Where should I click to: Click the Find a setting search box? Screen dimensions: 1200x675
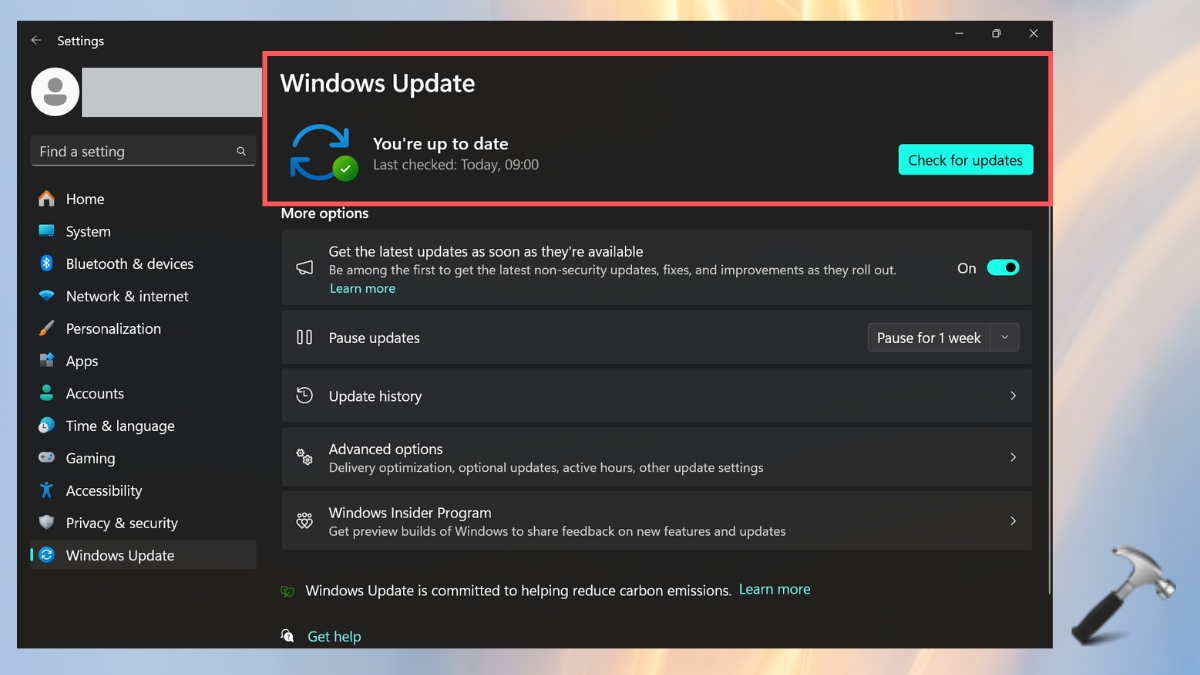tap(144, 151)
